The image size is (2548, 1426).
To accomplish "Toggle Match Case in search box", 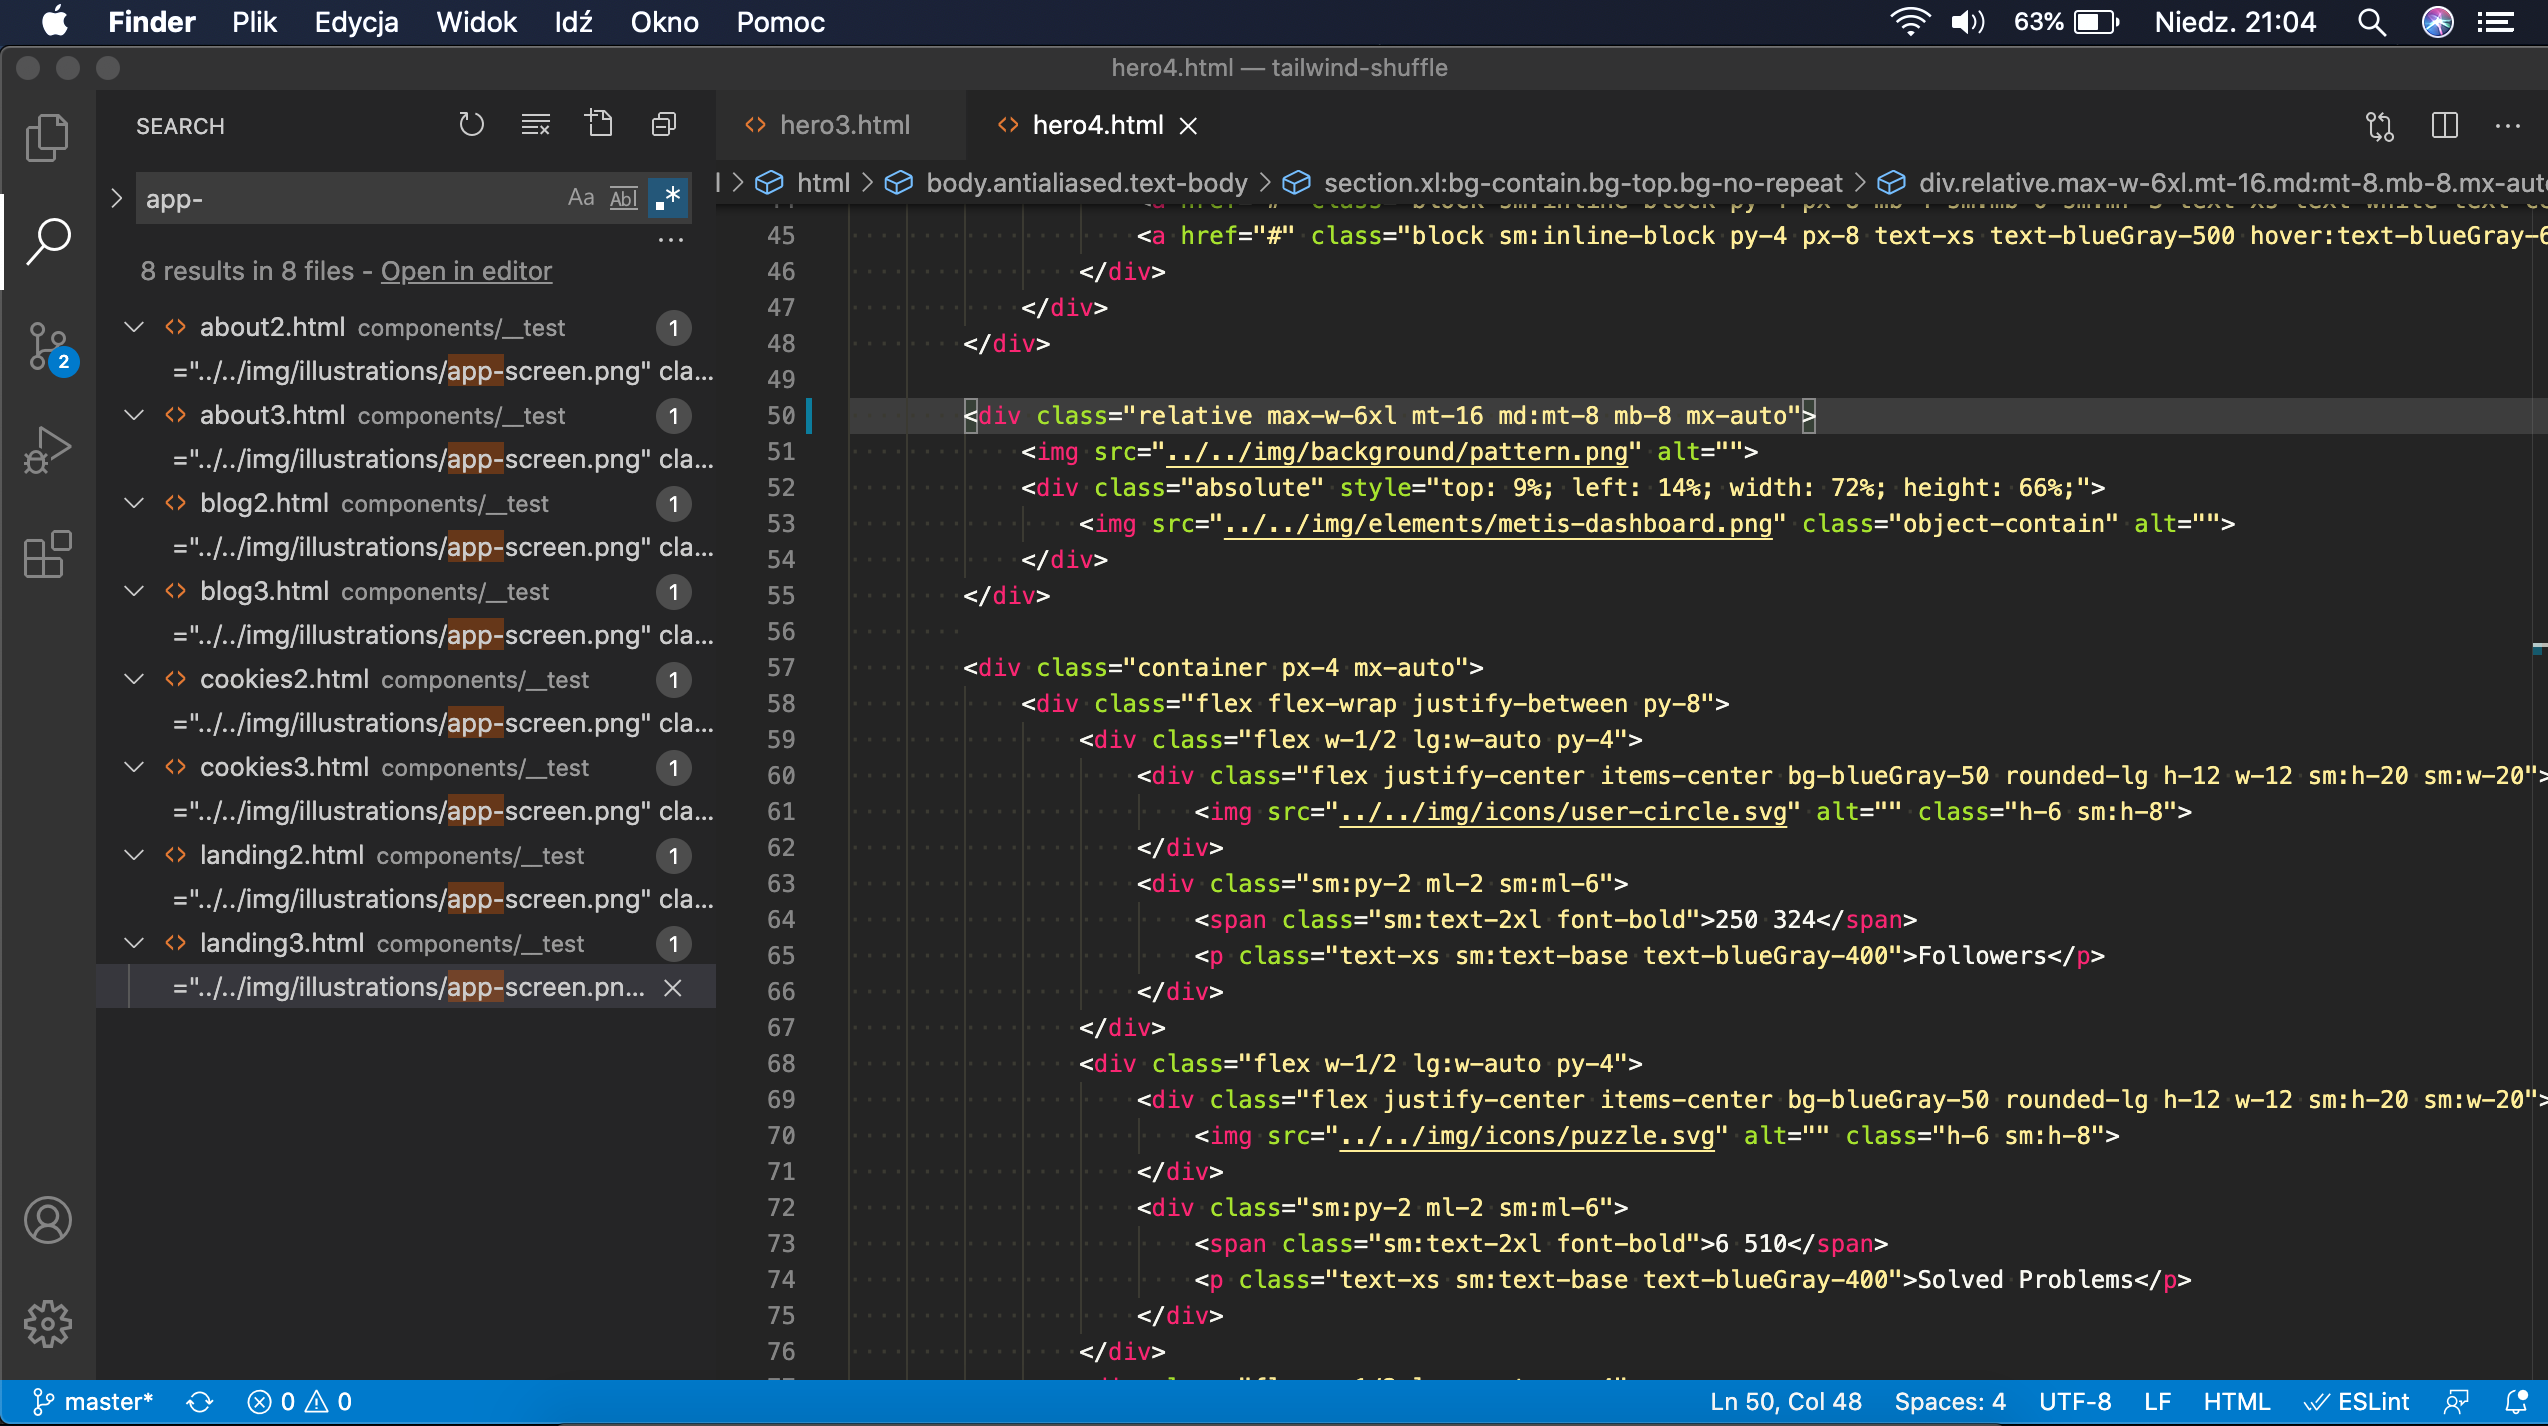I will [x=580, y=198].
